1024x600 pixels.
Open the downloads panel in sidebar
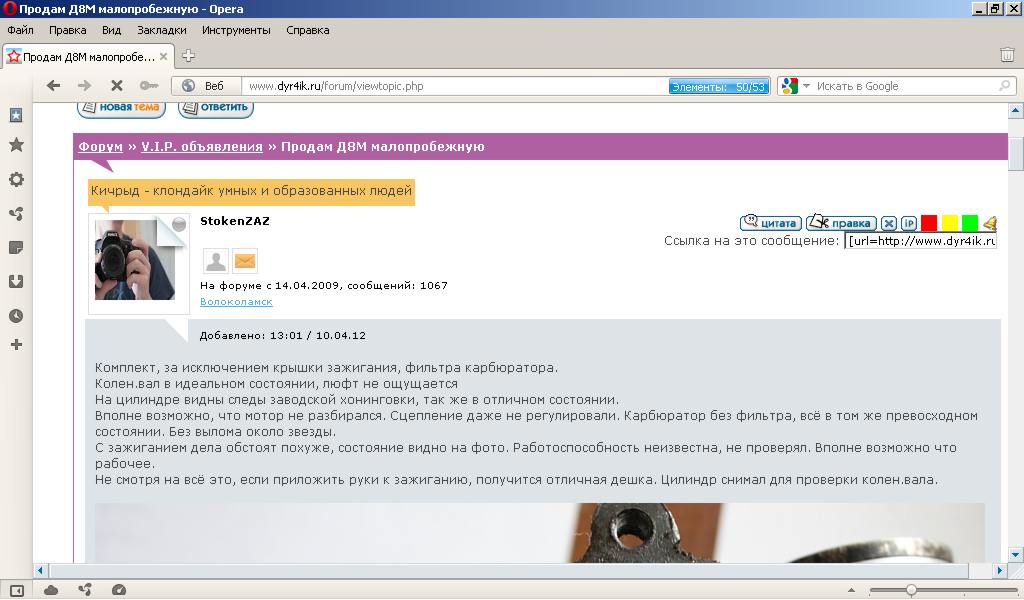[16, 281]
